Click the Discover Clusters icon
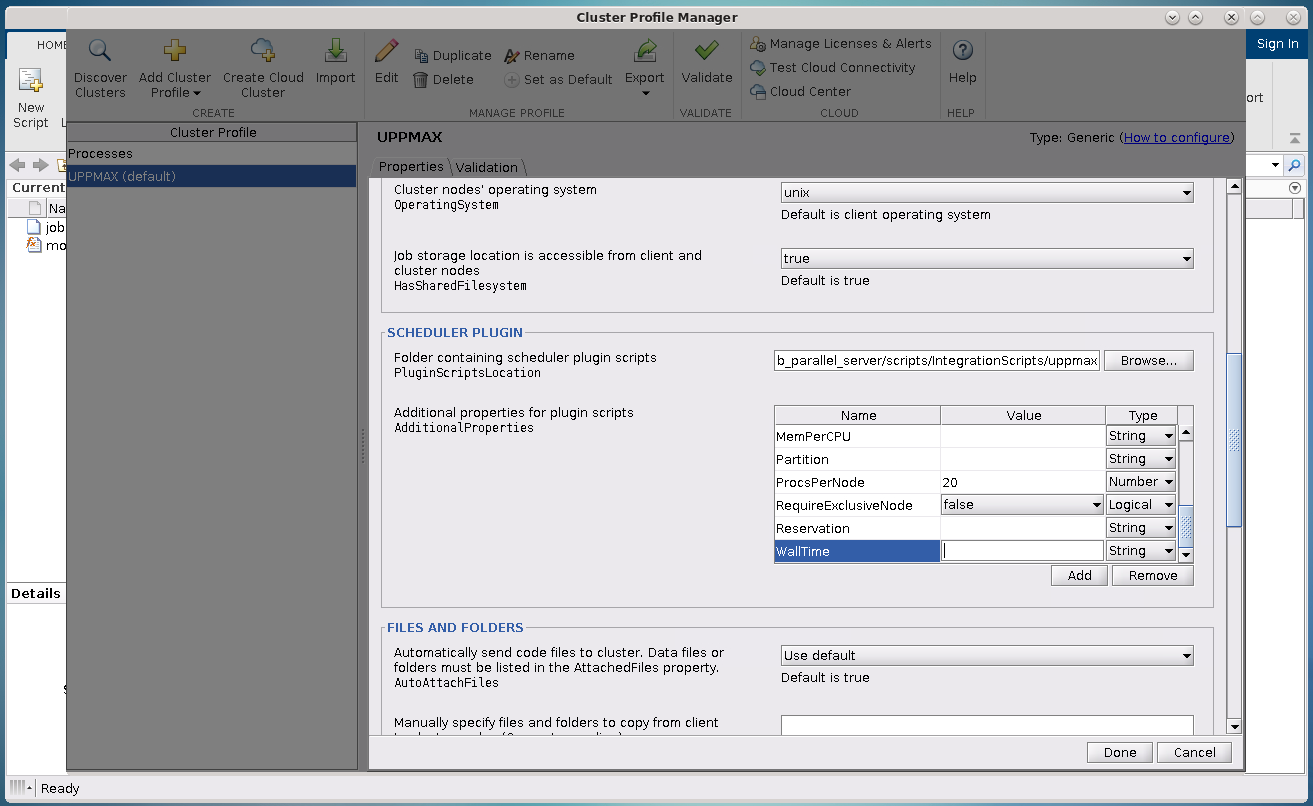 [x=100, y=51]
